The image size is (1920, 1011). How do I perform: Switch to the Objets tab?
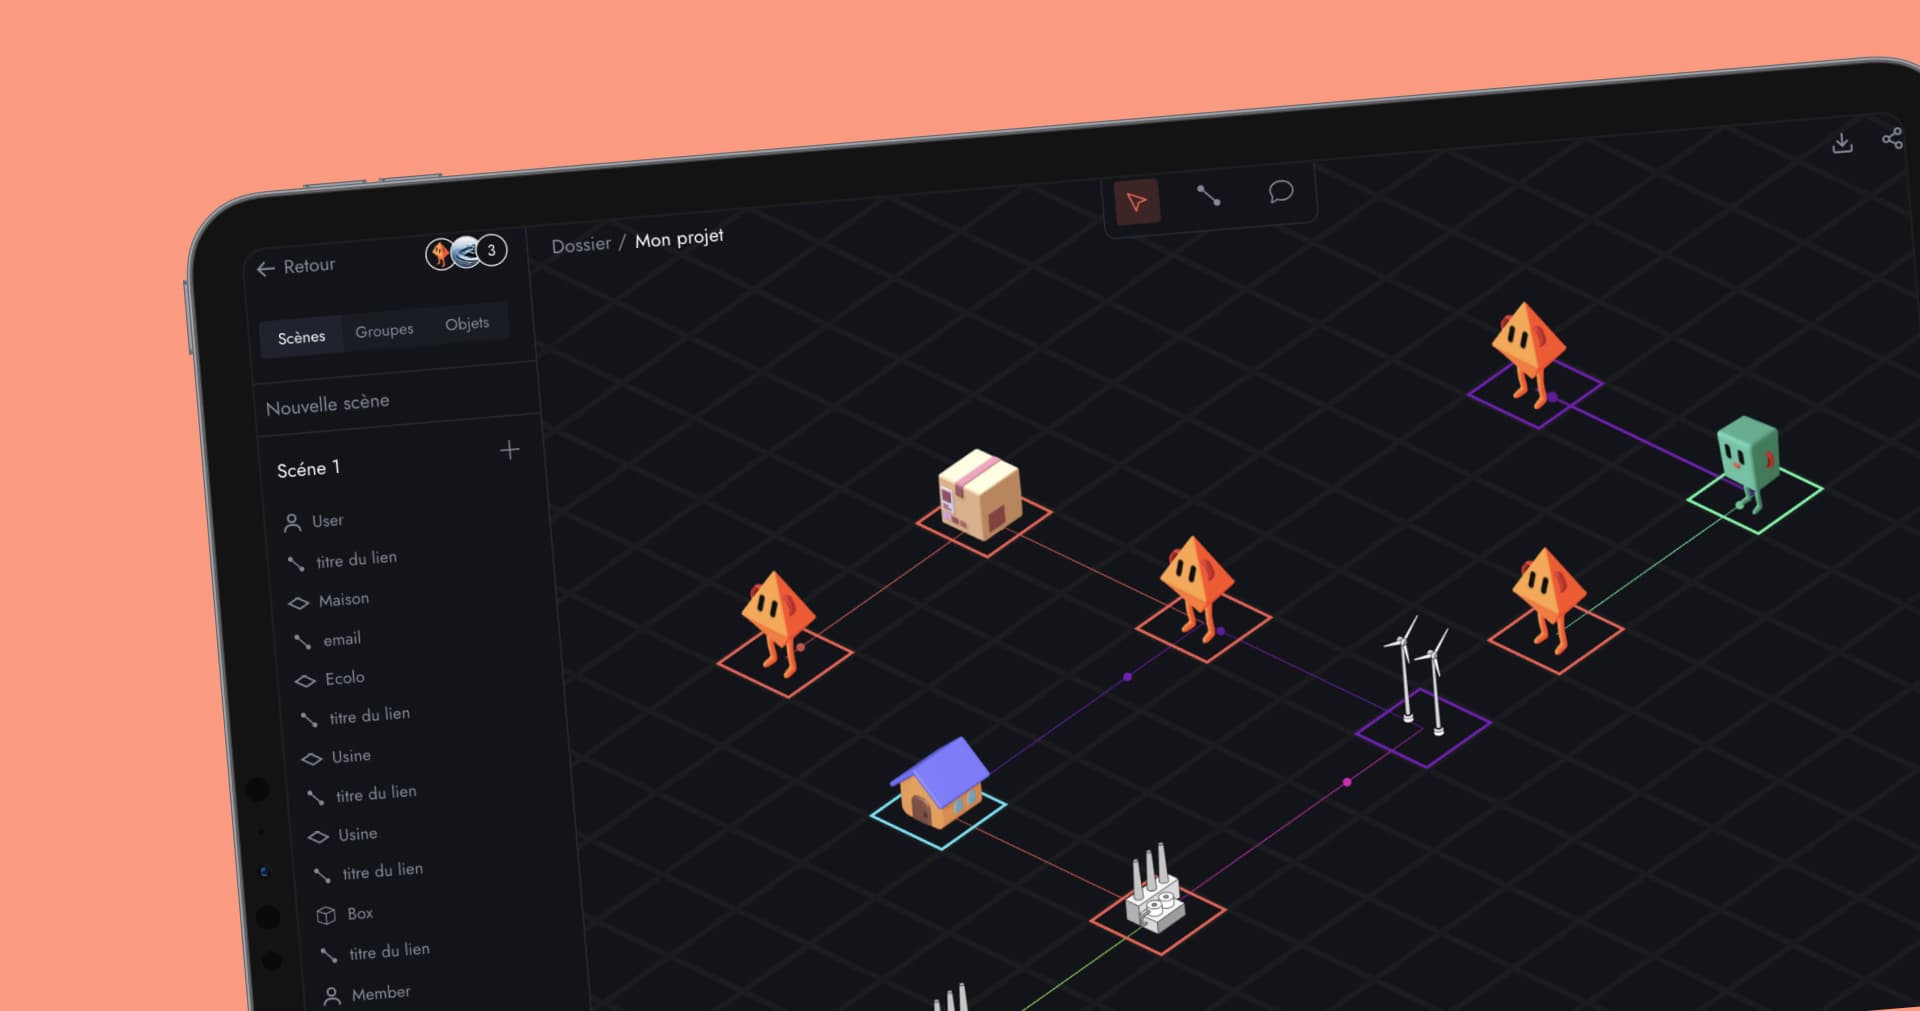(467, 323)
